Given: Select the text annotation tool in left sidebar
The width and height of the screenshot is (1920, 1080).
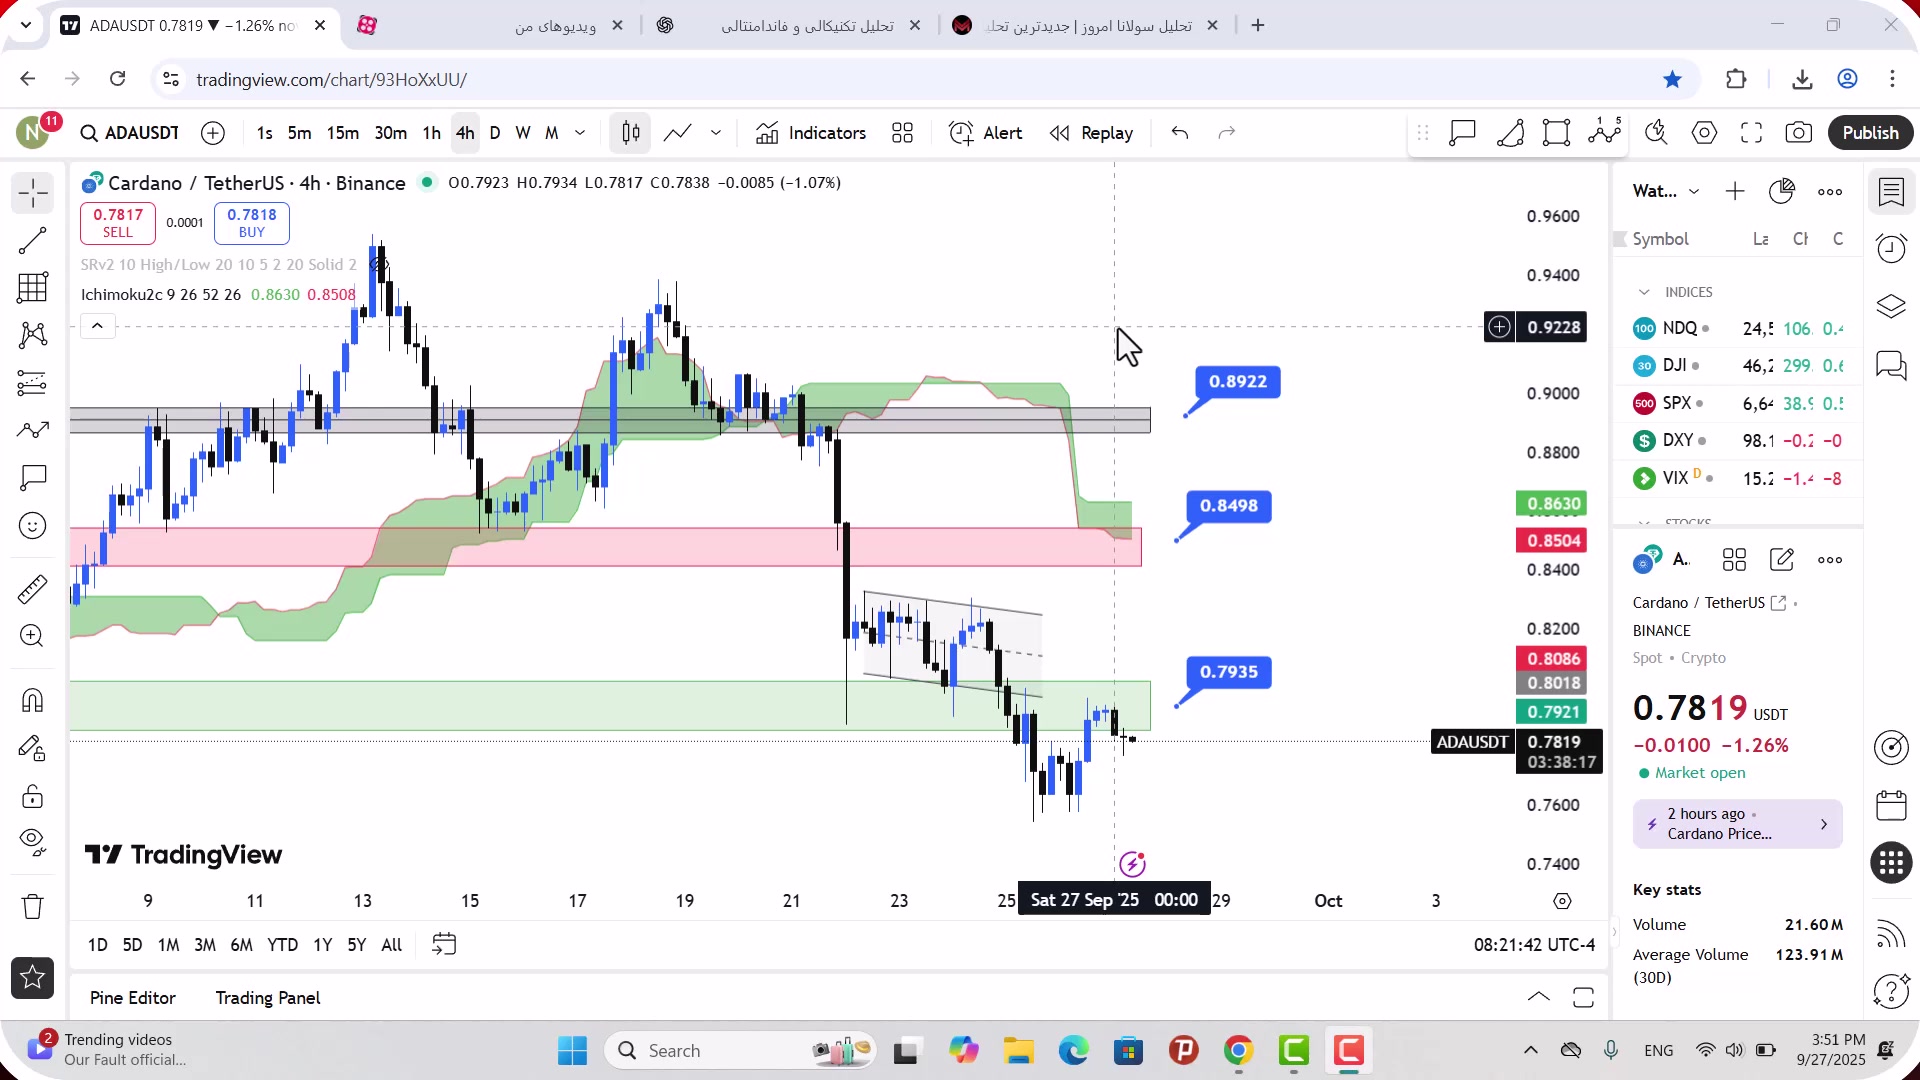Looking at the screenshot, I should tap(32, 478).
